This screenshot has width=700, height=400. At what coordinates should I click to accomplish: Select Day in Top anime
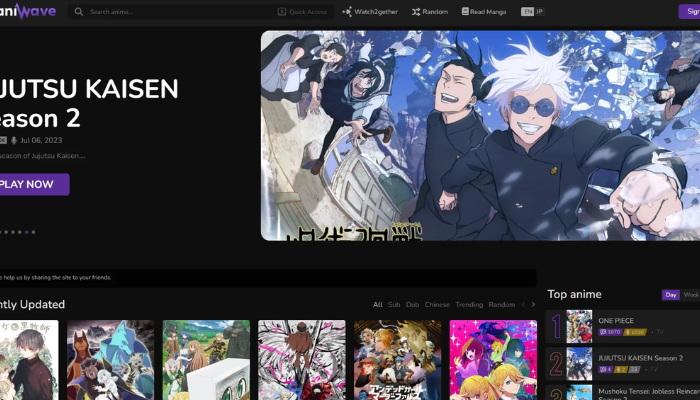pyautogui.click(x=671, y=295)
